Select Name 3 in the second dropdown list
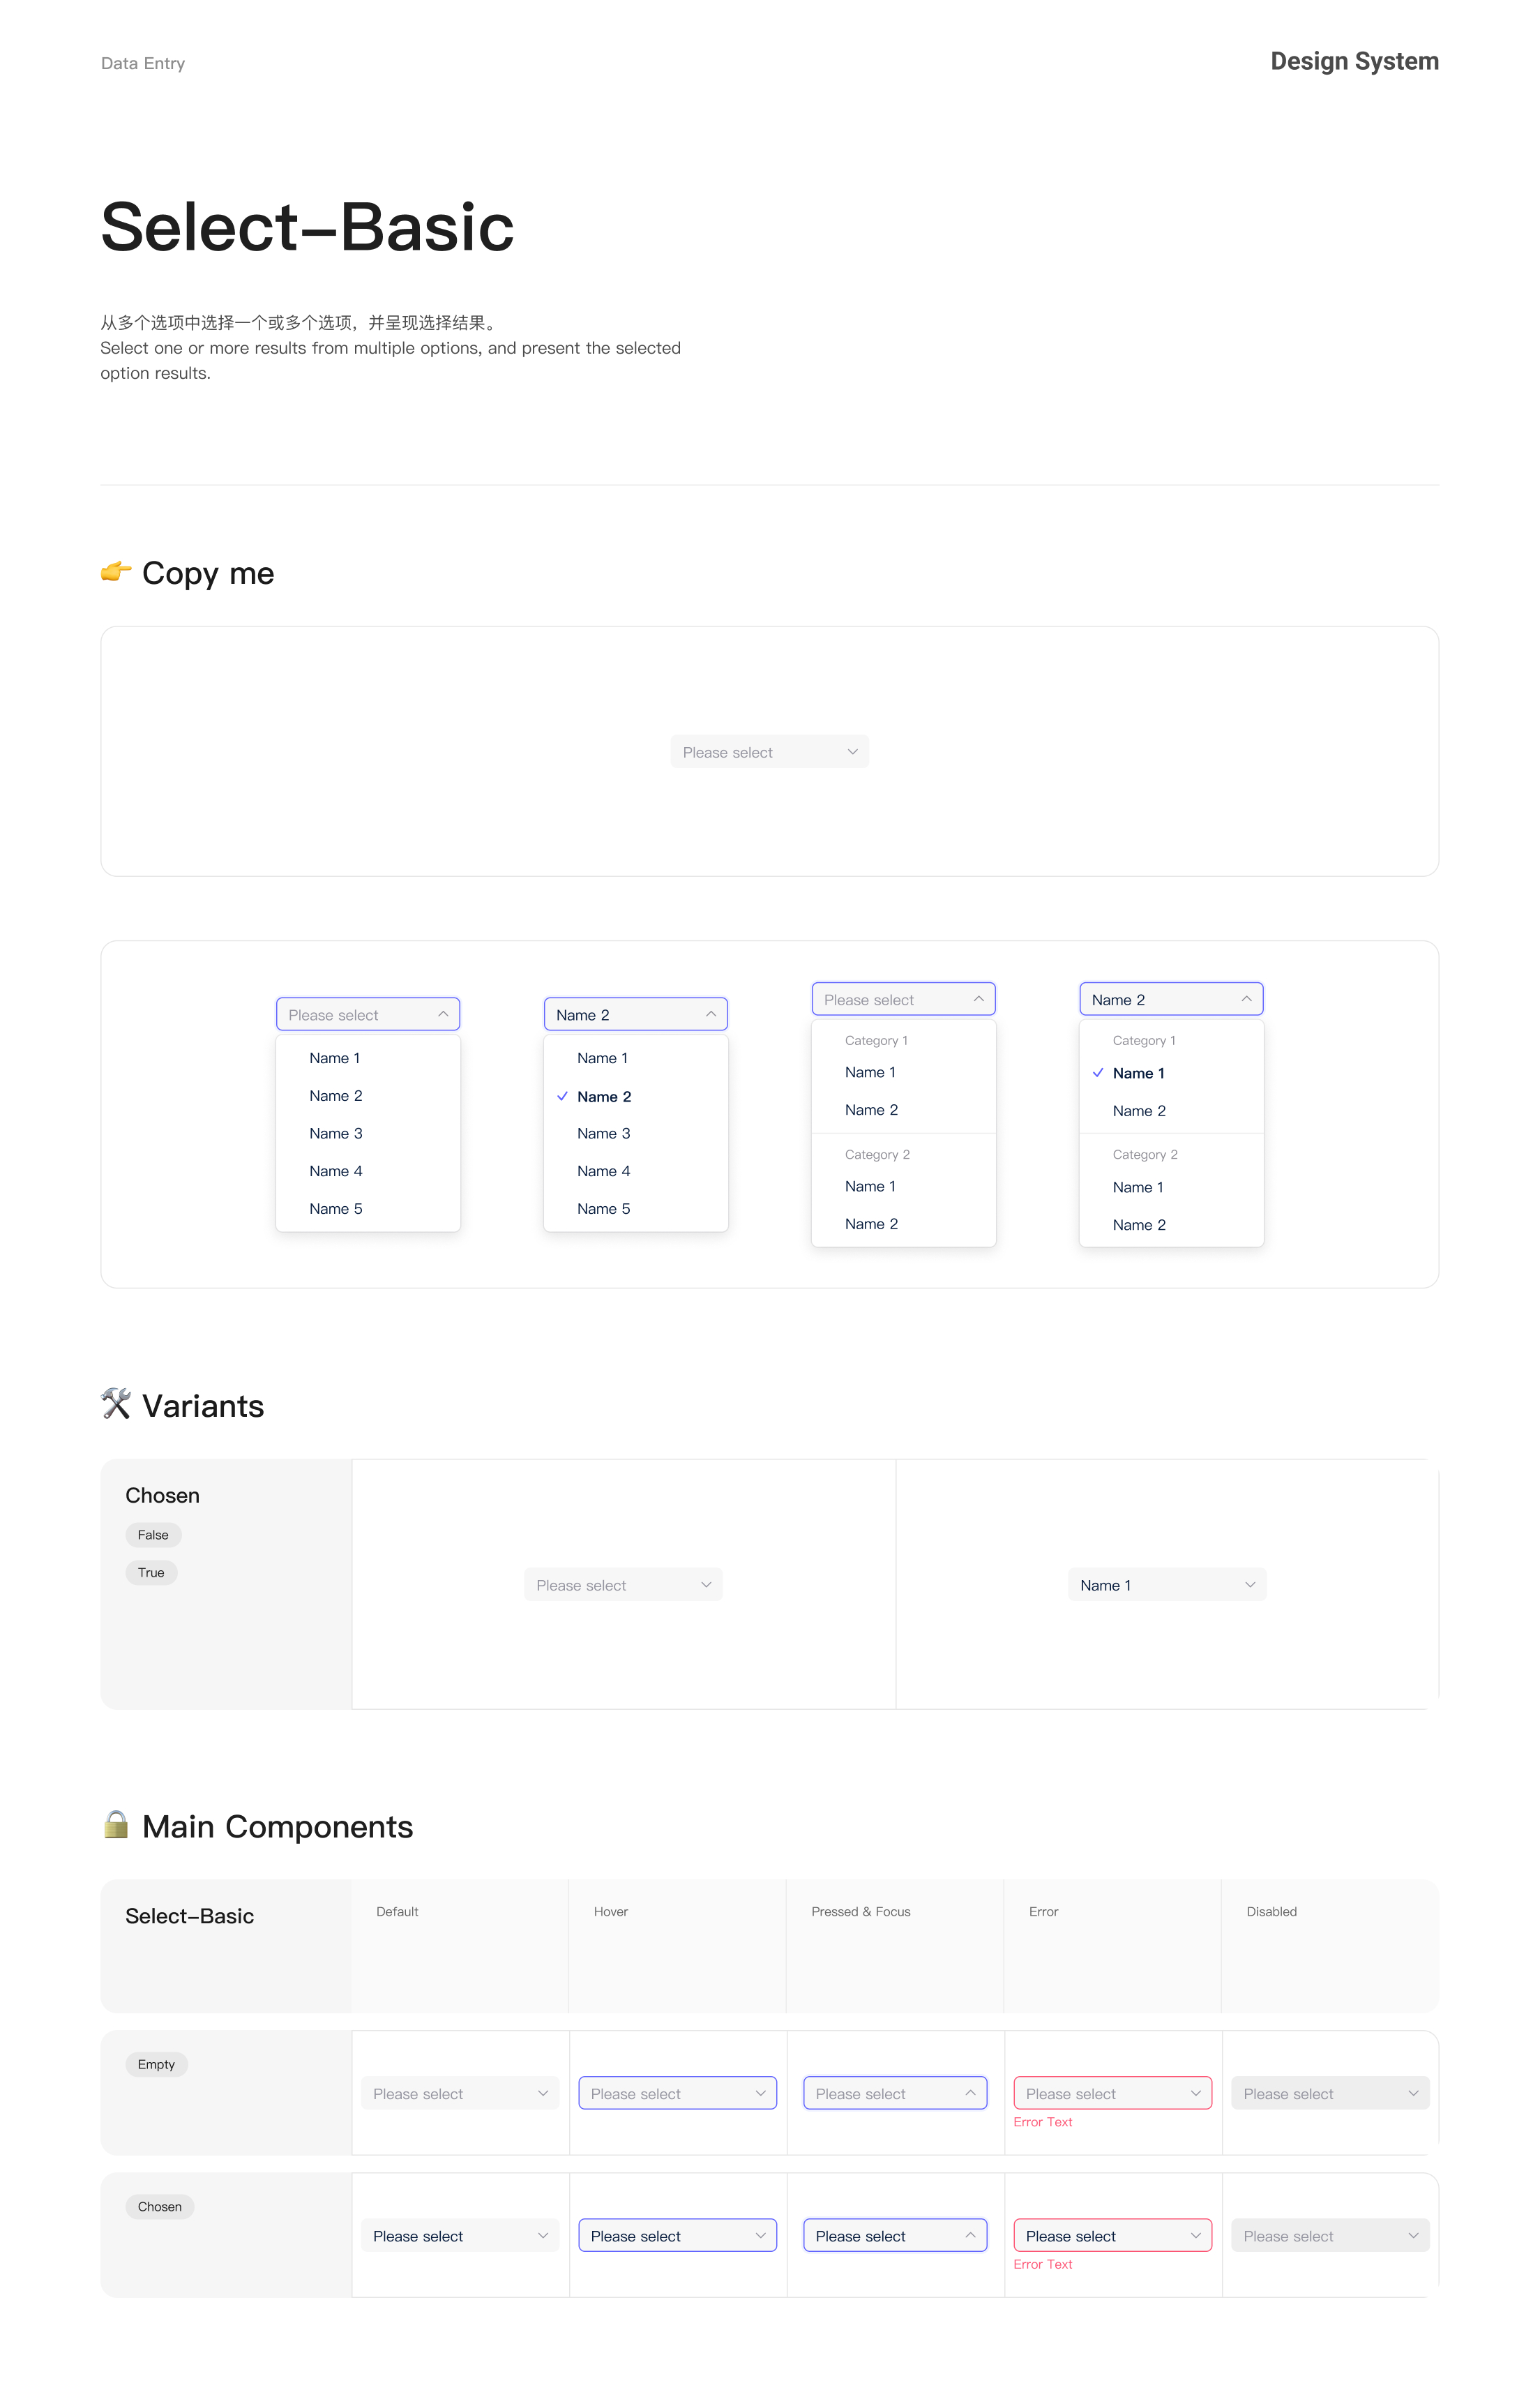The height and width of the screenshot is (2390, 1540). tap(604, 1134)
